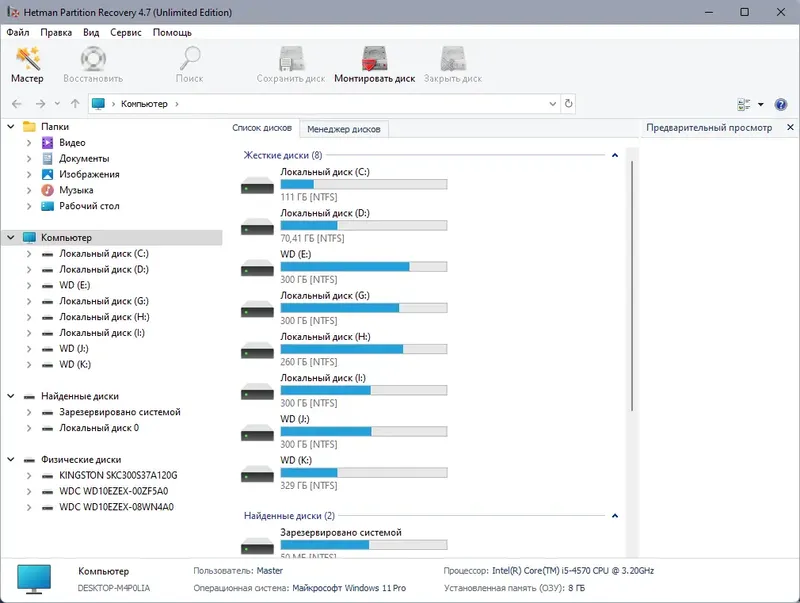Click the view mode icon
Screen dimensions: 800x603
click(744, 105)
